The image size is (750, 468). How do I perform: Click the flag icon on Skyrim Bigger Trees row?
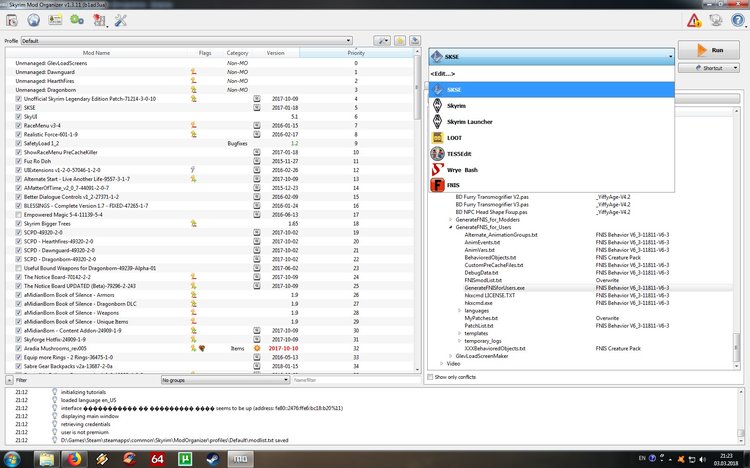pos(193,223)
